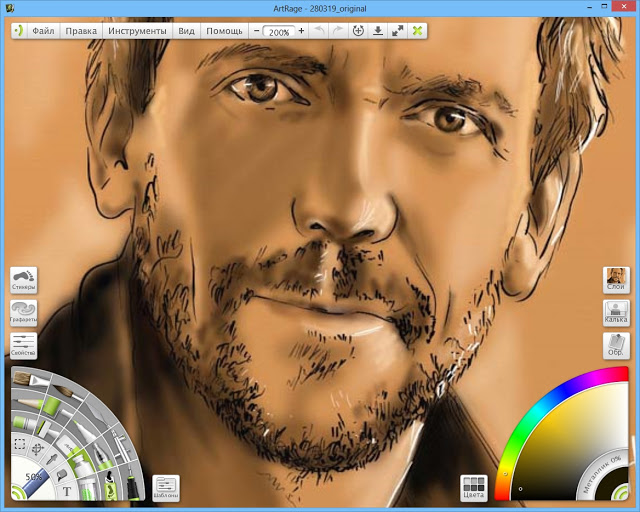Open the Свойства settings panel
Screen dimensions: 640x512
(x=24, y=346)
